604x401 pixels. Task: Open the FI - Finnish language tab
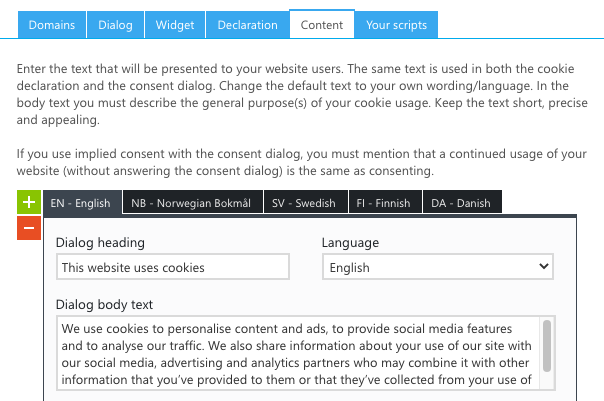(x=385, y=202)
